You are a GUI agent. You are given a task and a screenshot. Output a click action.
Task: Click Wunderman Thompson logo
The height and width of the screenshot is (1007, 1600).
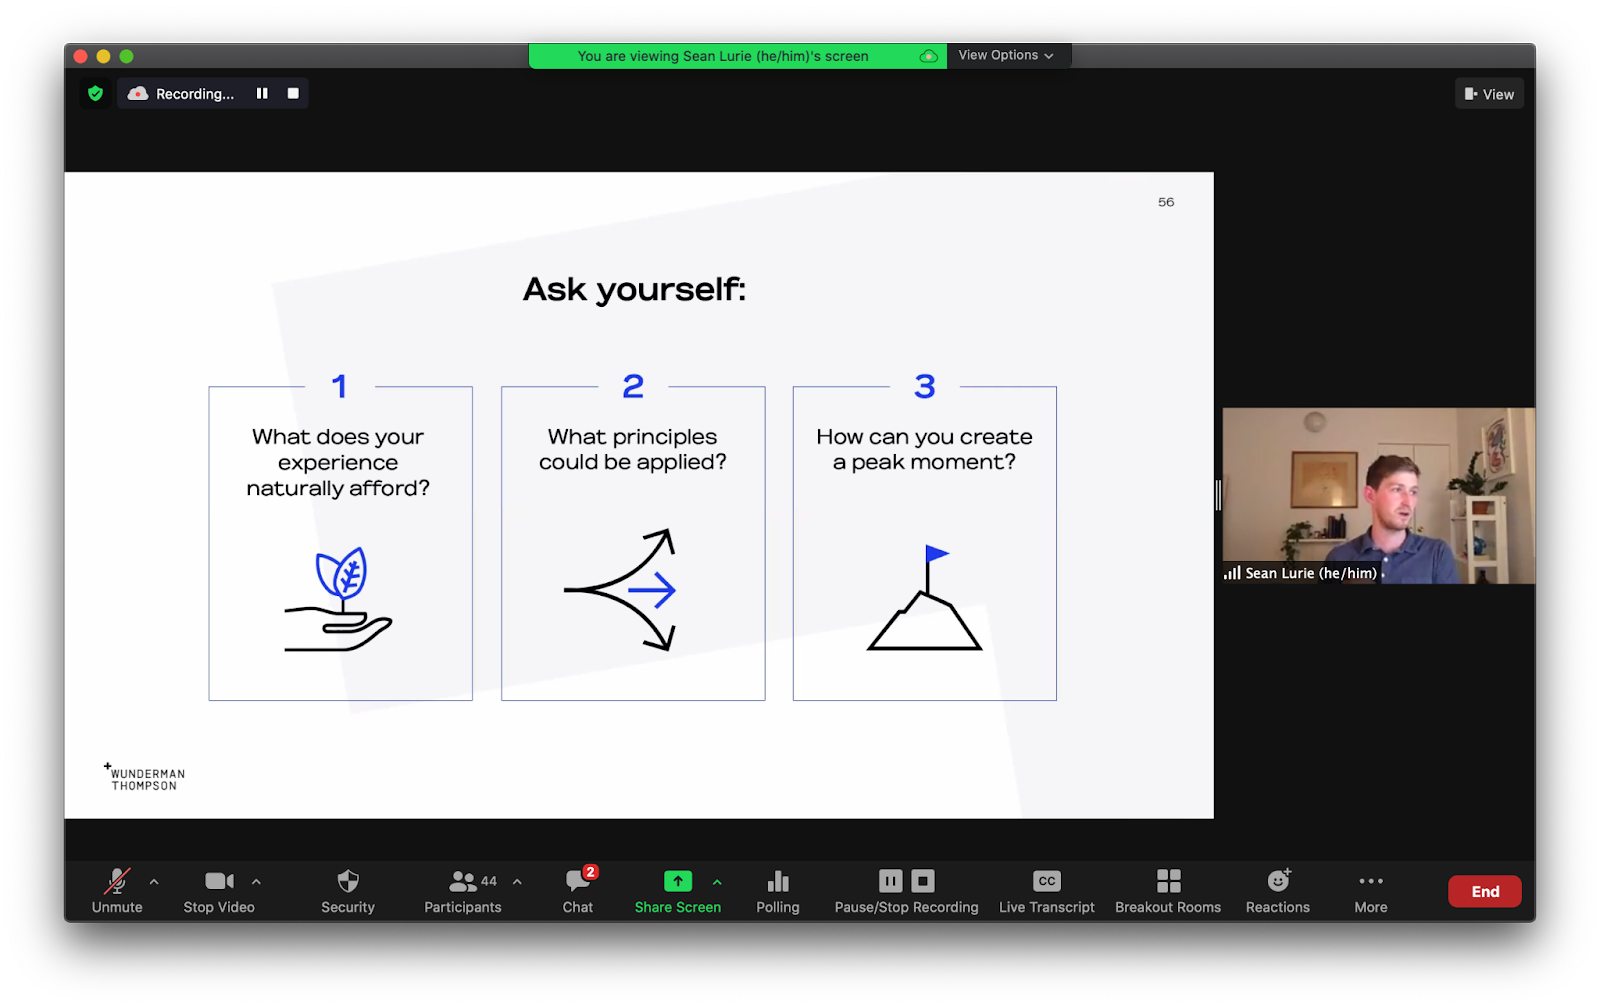point(145,778)
